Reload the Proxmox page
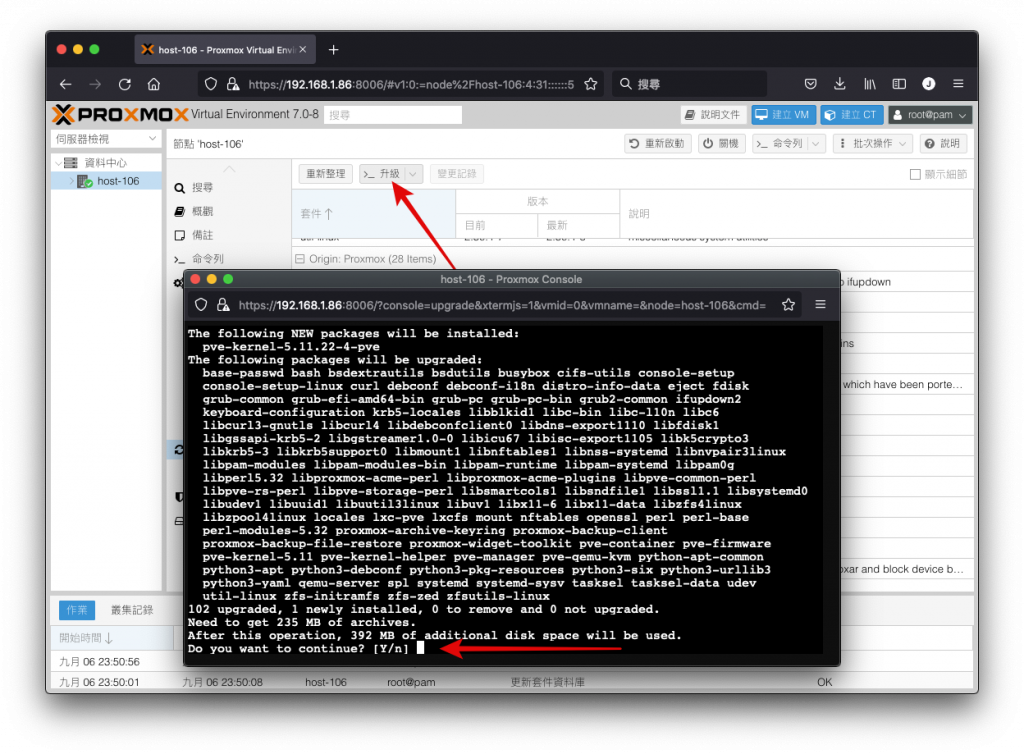Image resolution: width=1024 pixels, height=754 pixels. [125, 84]
